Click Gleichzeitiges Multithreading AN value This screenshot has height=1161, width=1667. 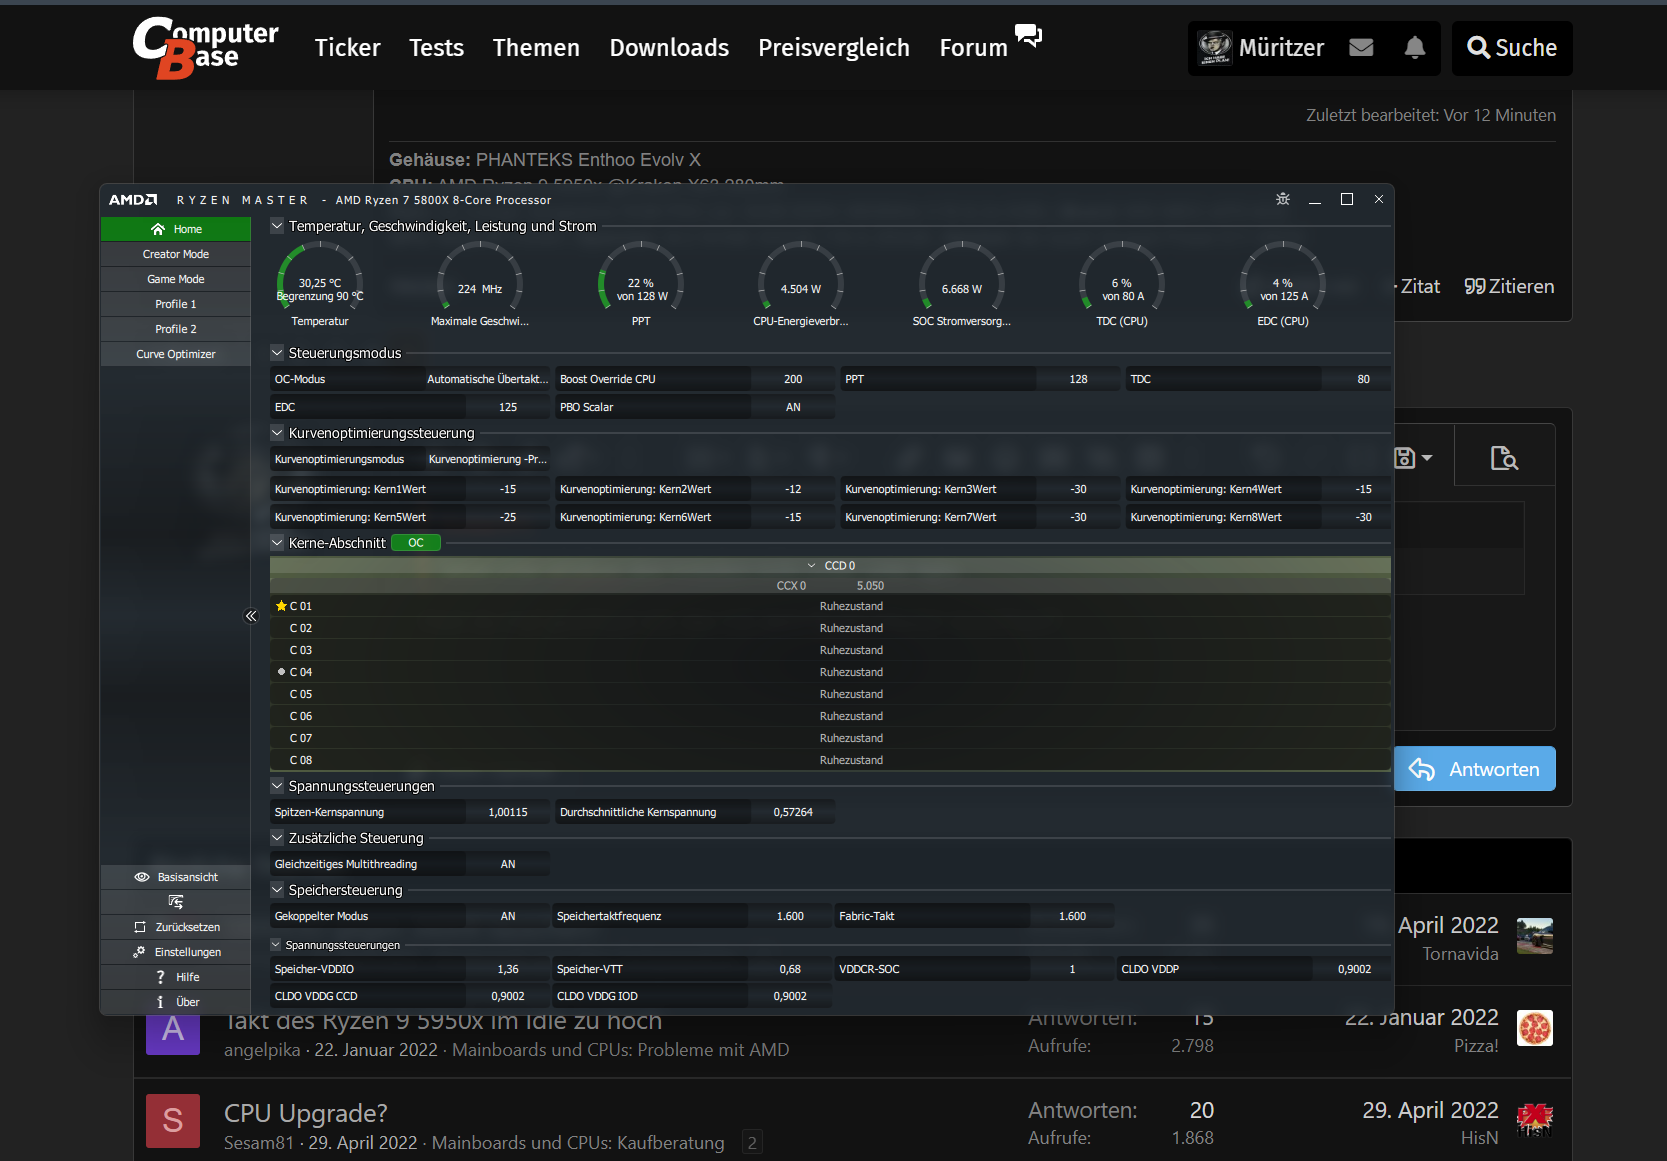click(x=508, y=864)
